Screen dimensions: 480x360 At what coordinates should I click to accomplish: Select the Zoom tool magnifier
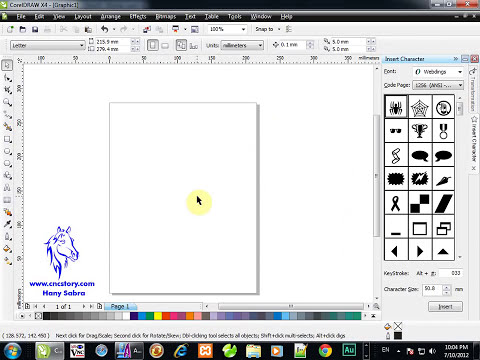tap(7, 102)
